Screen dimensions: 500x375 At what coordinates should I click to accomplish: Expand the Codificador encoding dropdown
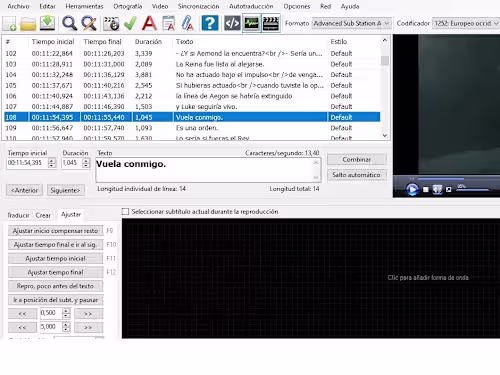point(466,23)
